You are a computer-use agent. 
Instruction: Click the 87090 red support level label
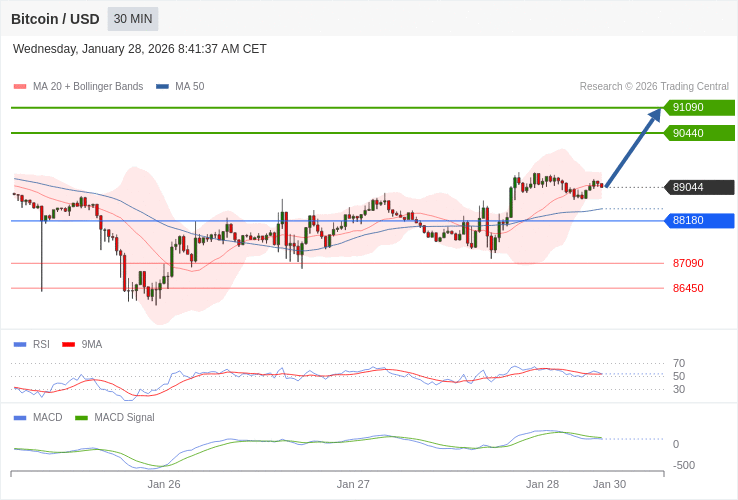click(x=688, y=263)
